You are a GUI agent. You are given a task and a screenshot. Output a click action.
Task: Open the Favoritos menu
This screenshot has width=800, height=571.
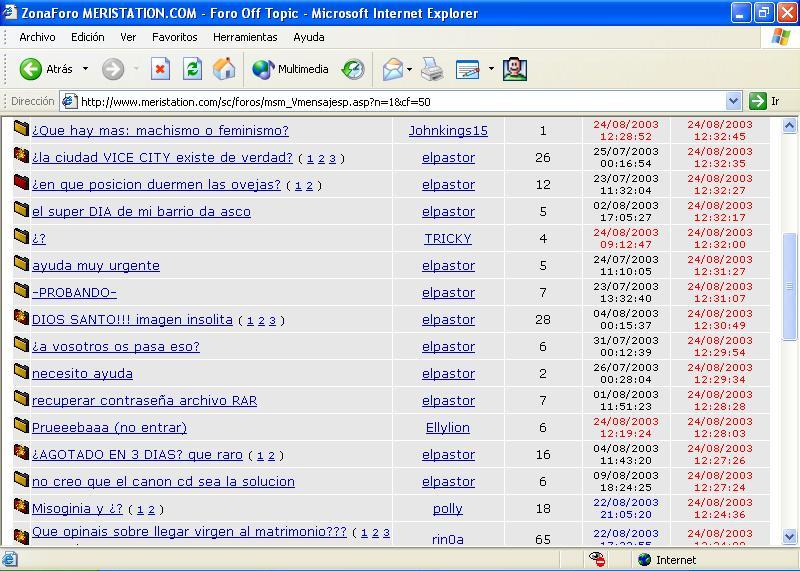tap(174, 37)
